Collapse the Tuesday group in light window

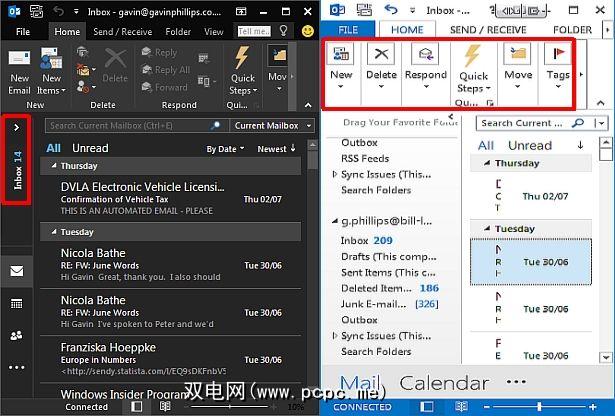tap(487, 228)
